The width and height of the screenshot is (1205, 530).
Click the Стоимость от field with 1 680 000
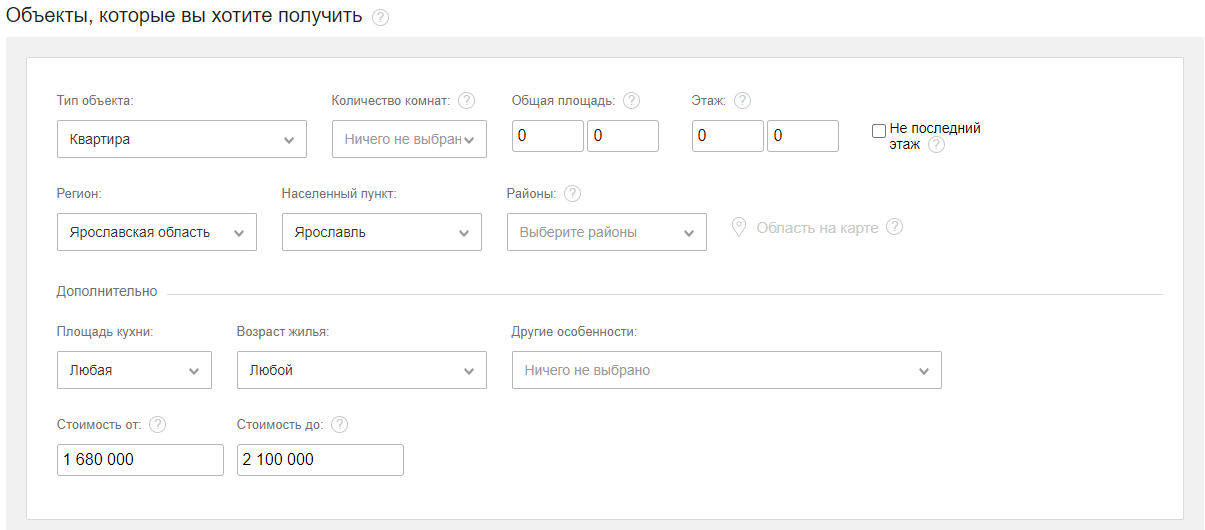coord(140,460)
